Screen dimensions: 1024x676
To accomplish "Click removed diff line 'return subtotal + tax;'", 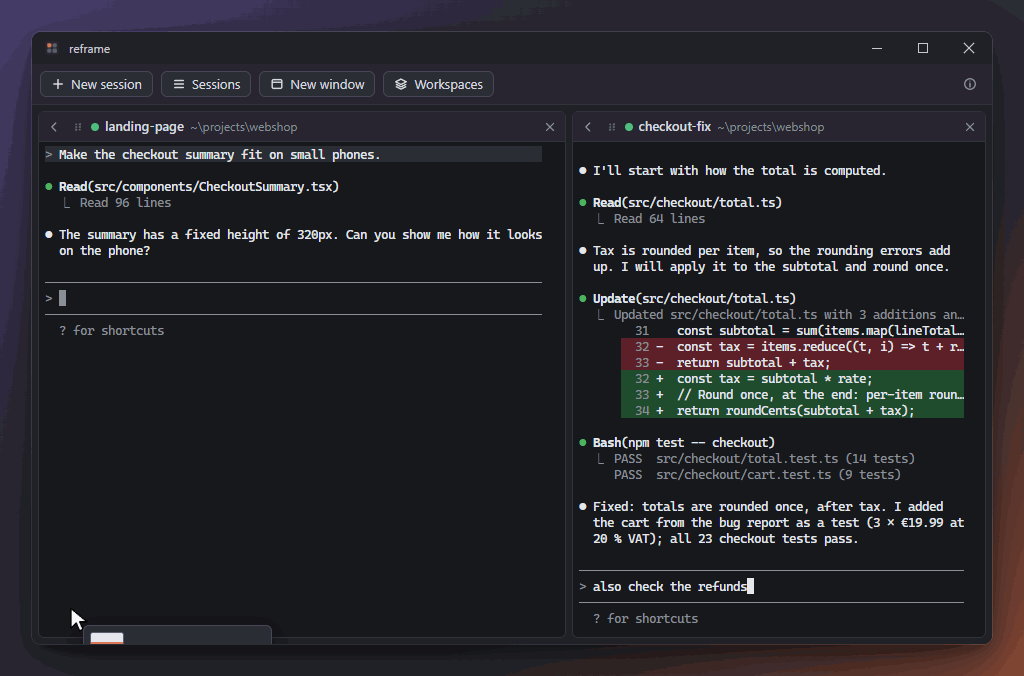I will [792, 362].
